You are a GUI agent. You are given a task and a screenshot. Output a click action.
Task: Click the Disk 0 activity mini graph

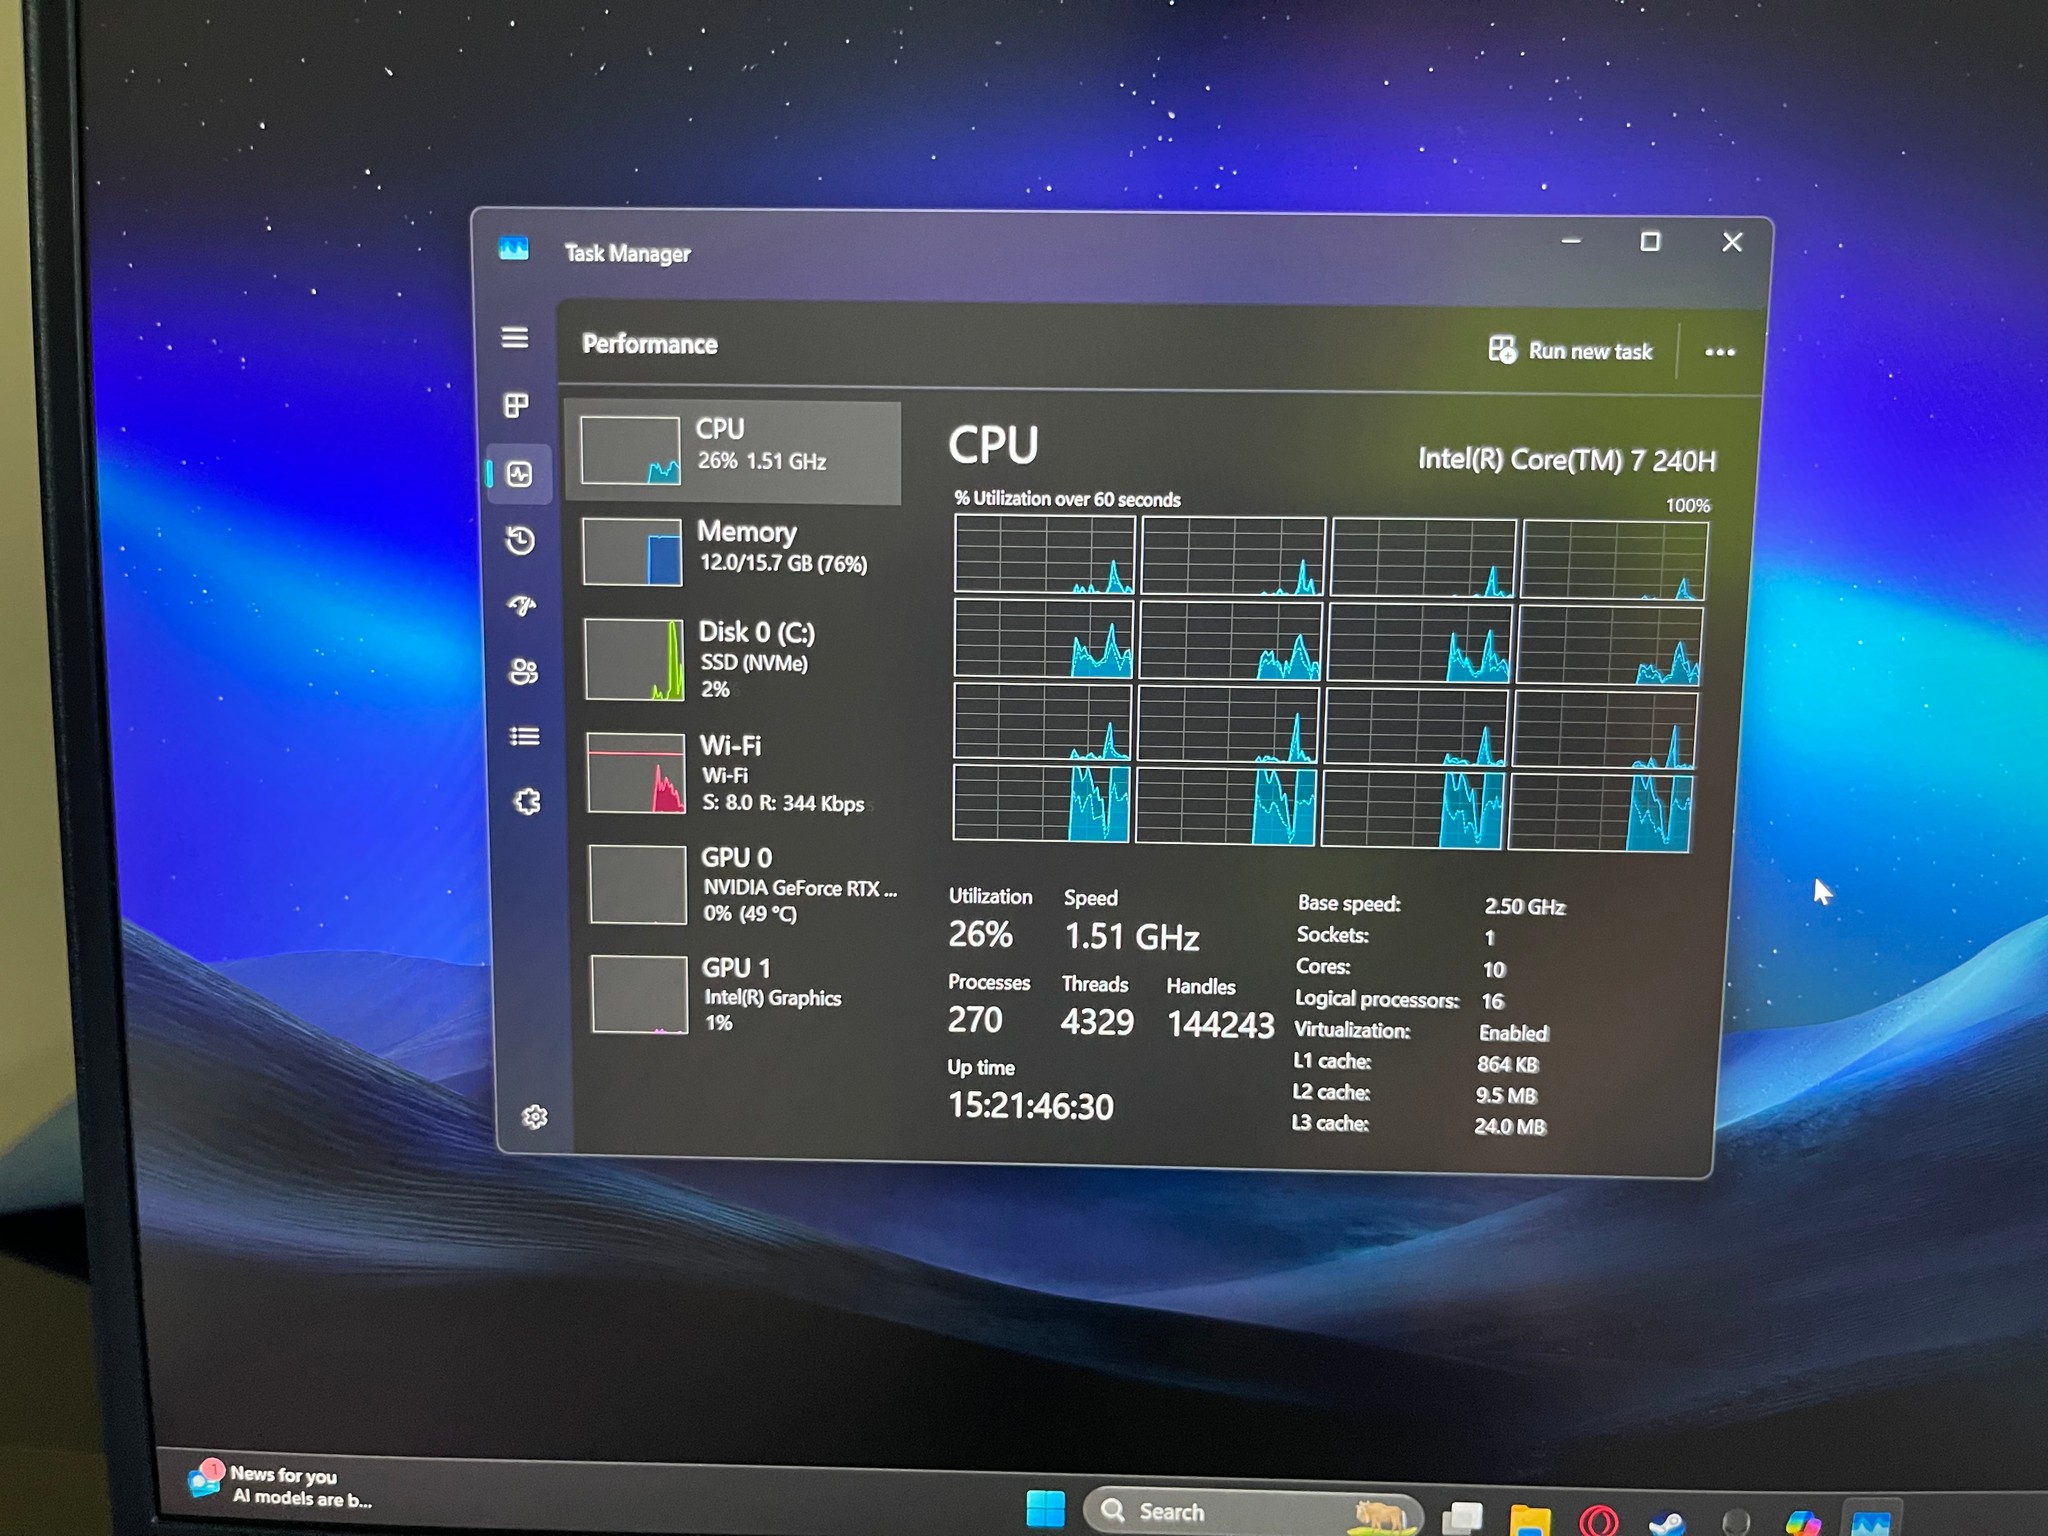pos(636,660)
